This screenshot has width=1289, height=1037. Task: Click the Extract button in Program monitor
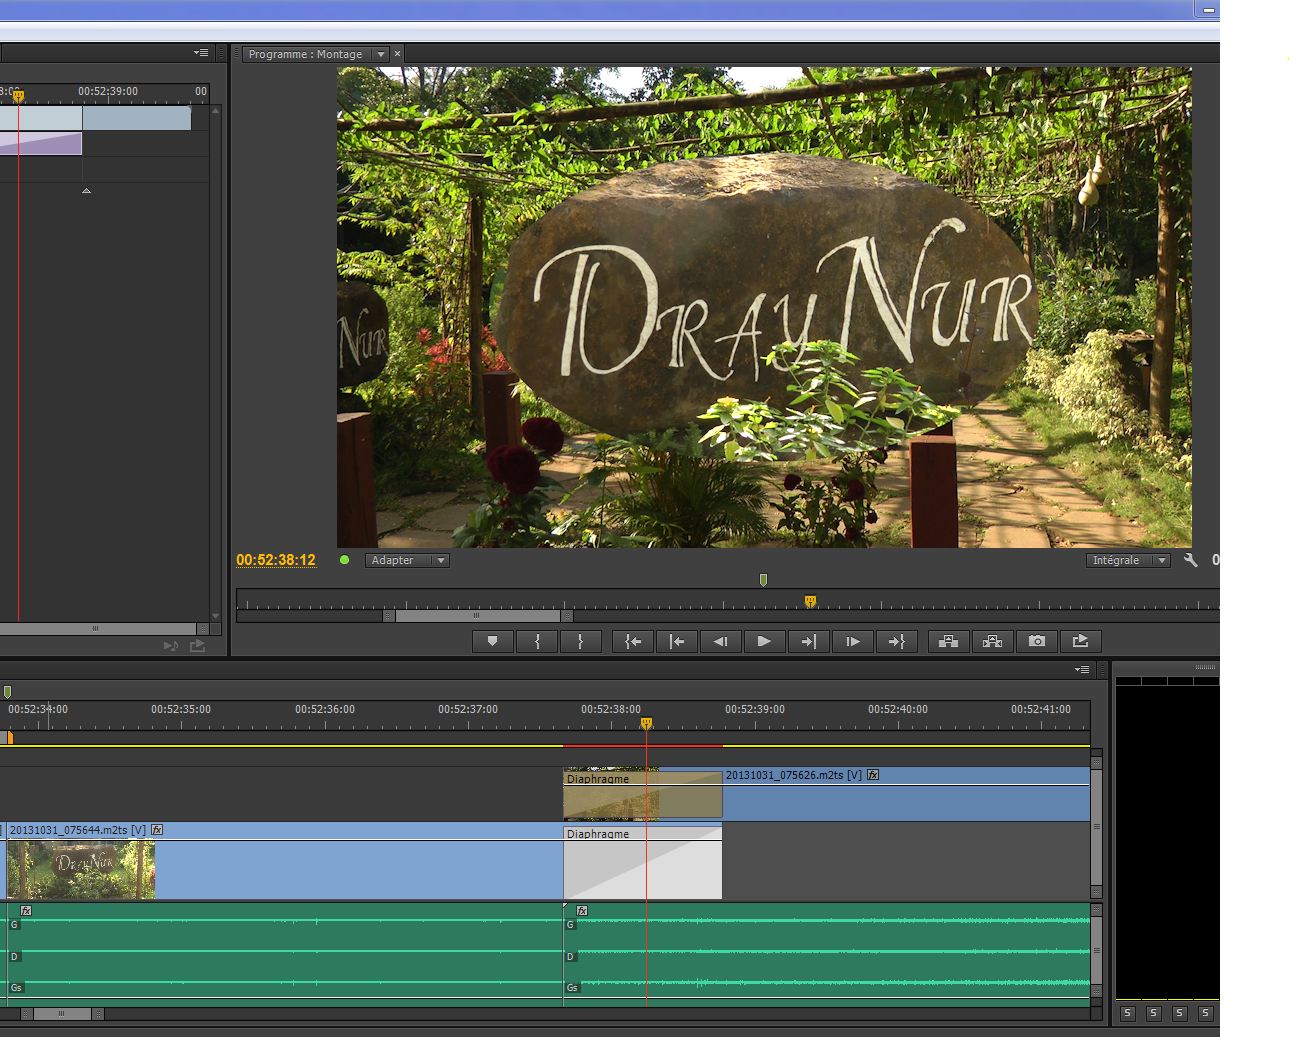coord(992,642)
